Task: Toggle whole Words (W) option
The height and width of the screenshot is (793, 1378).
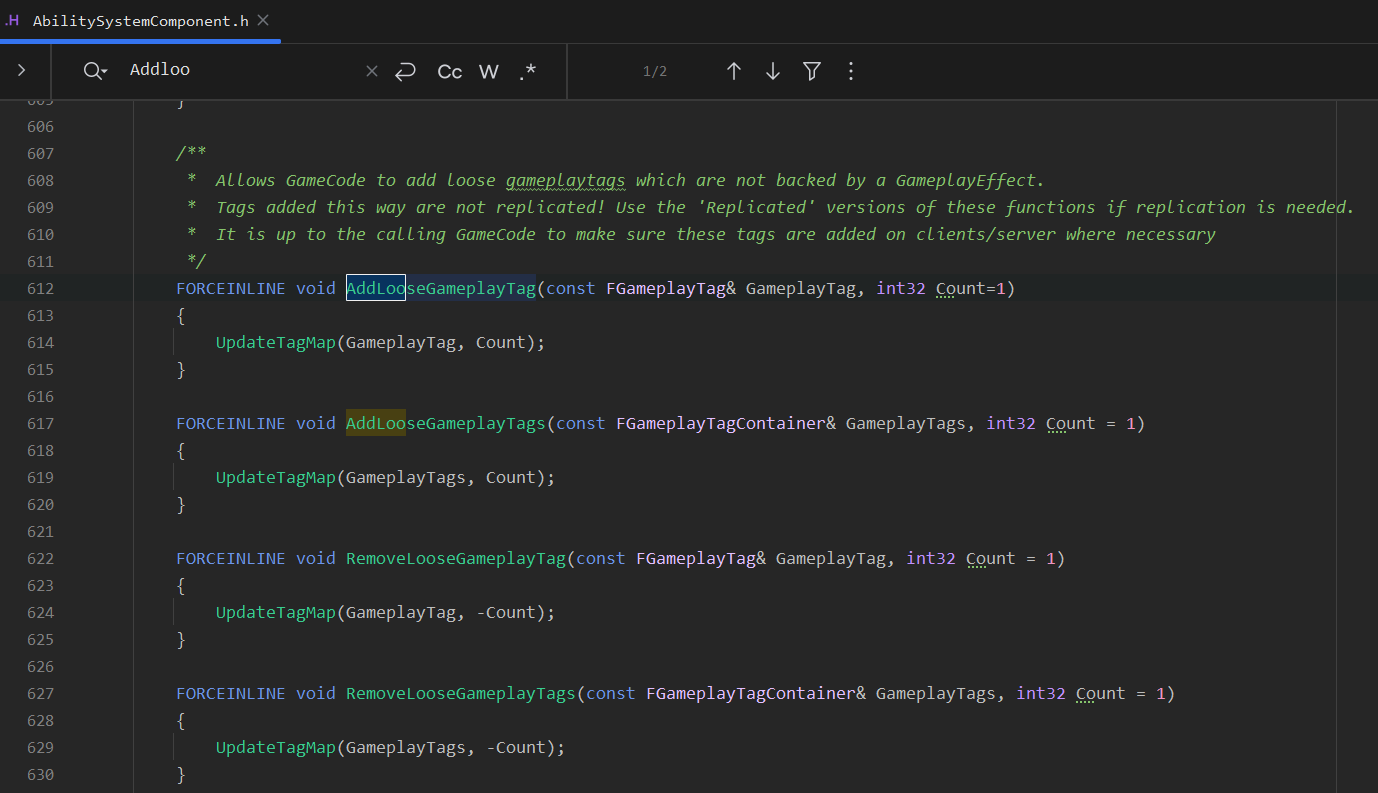Action: coord(488,71)
